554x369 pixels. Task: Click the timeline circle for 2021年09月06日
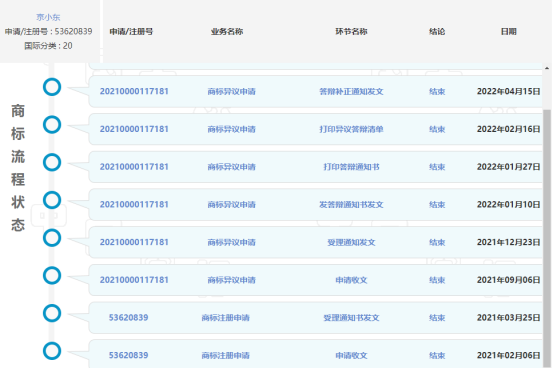[x=52, y=276]
